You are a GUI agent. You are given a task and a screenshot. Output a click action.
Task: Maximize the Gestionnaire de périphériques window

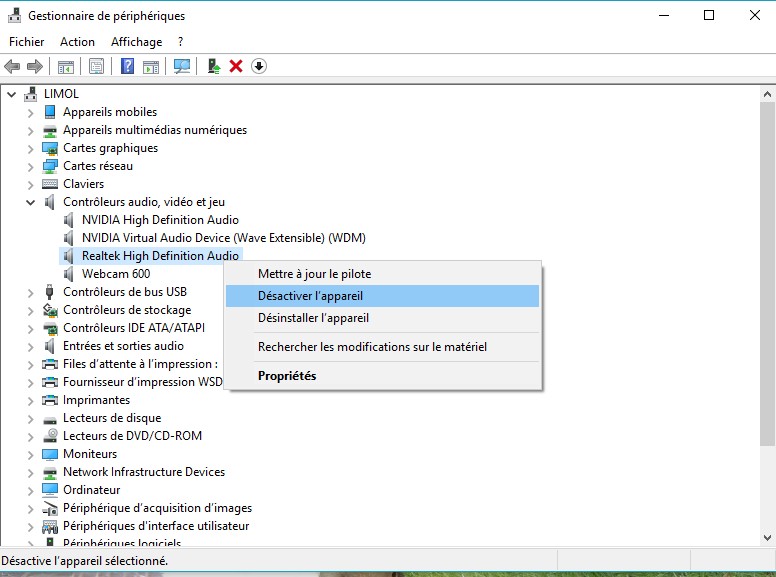pyautogui.click(x=709, y=15)
